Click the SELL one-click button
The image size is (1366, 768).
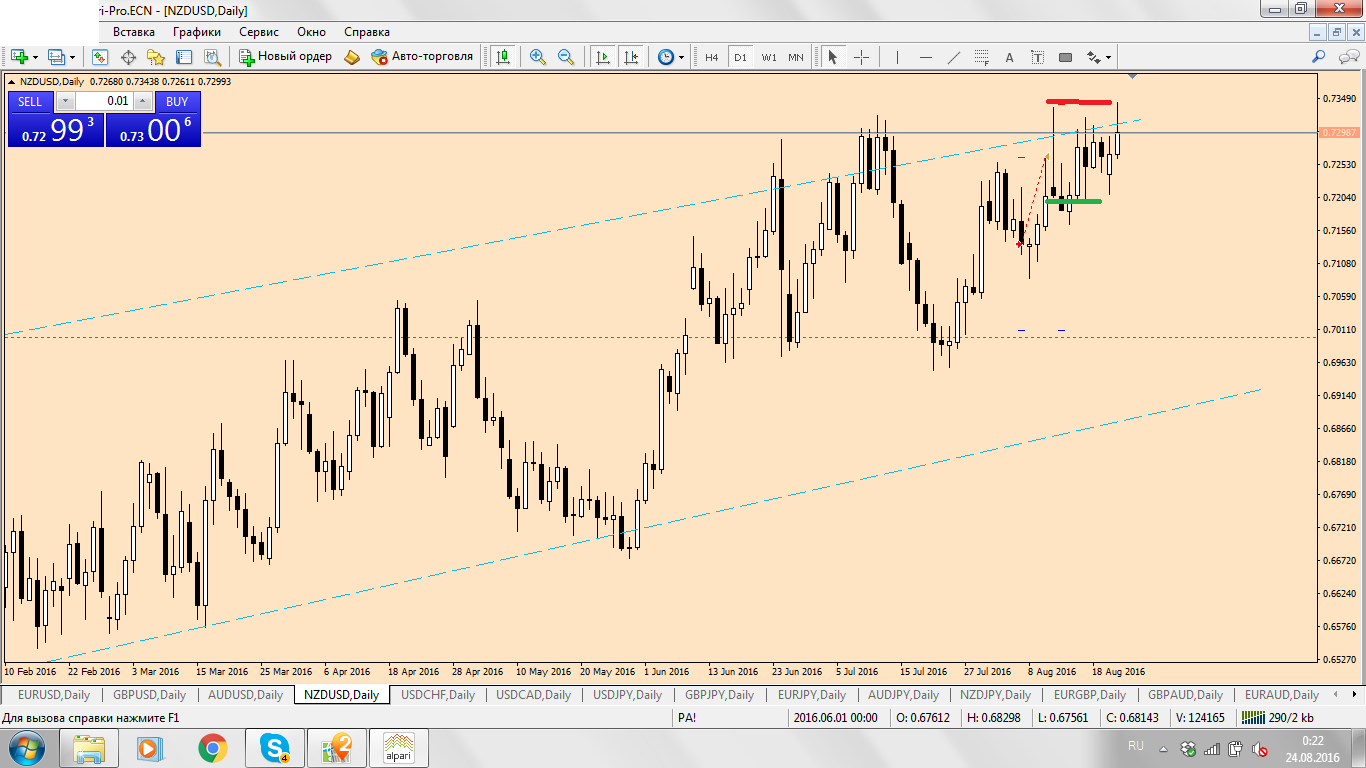click(x=31, y=101)
